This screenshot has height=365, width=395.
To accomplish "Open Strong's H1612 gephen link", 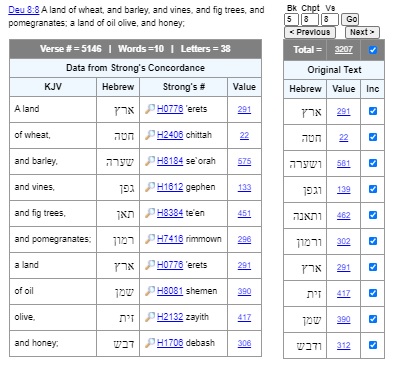I will click(170, 187).
